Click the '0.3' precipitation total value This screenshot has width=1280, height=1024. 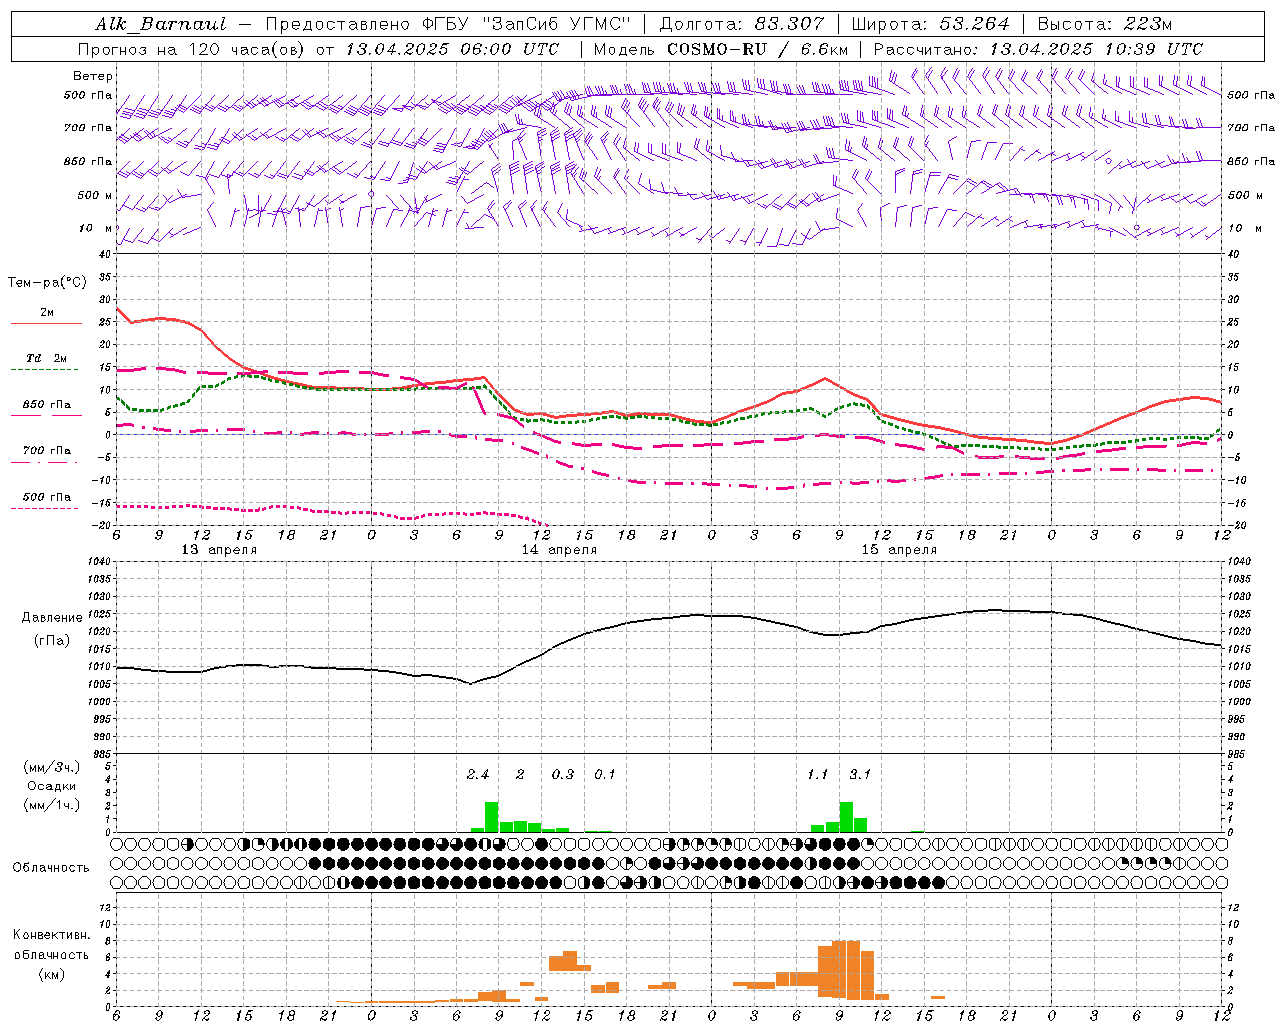(563, 775)
